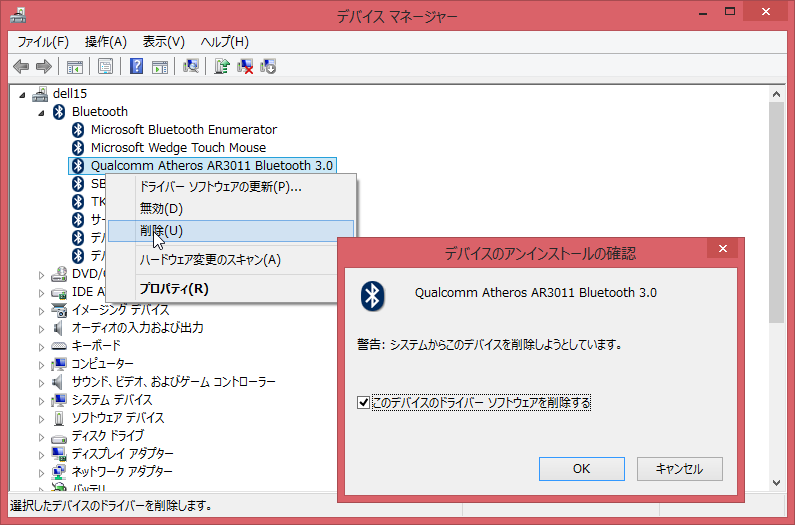Image resolution: width=795 pixels, height=525 pixels.
Task: Click the キーボード keyboard icon
Action: coord(59,346)
